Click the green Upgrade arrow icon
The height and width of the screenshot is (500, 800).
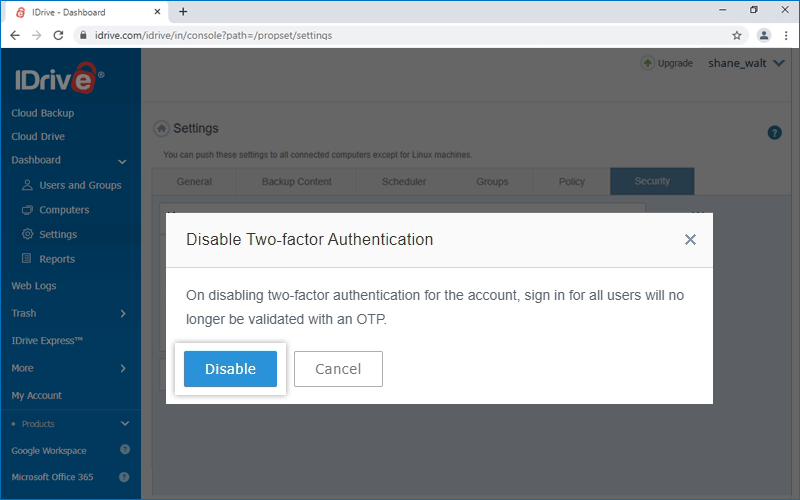[x=647, y=63]
